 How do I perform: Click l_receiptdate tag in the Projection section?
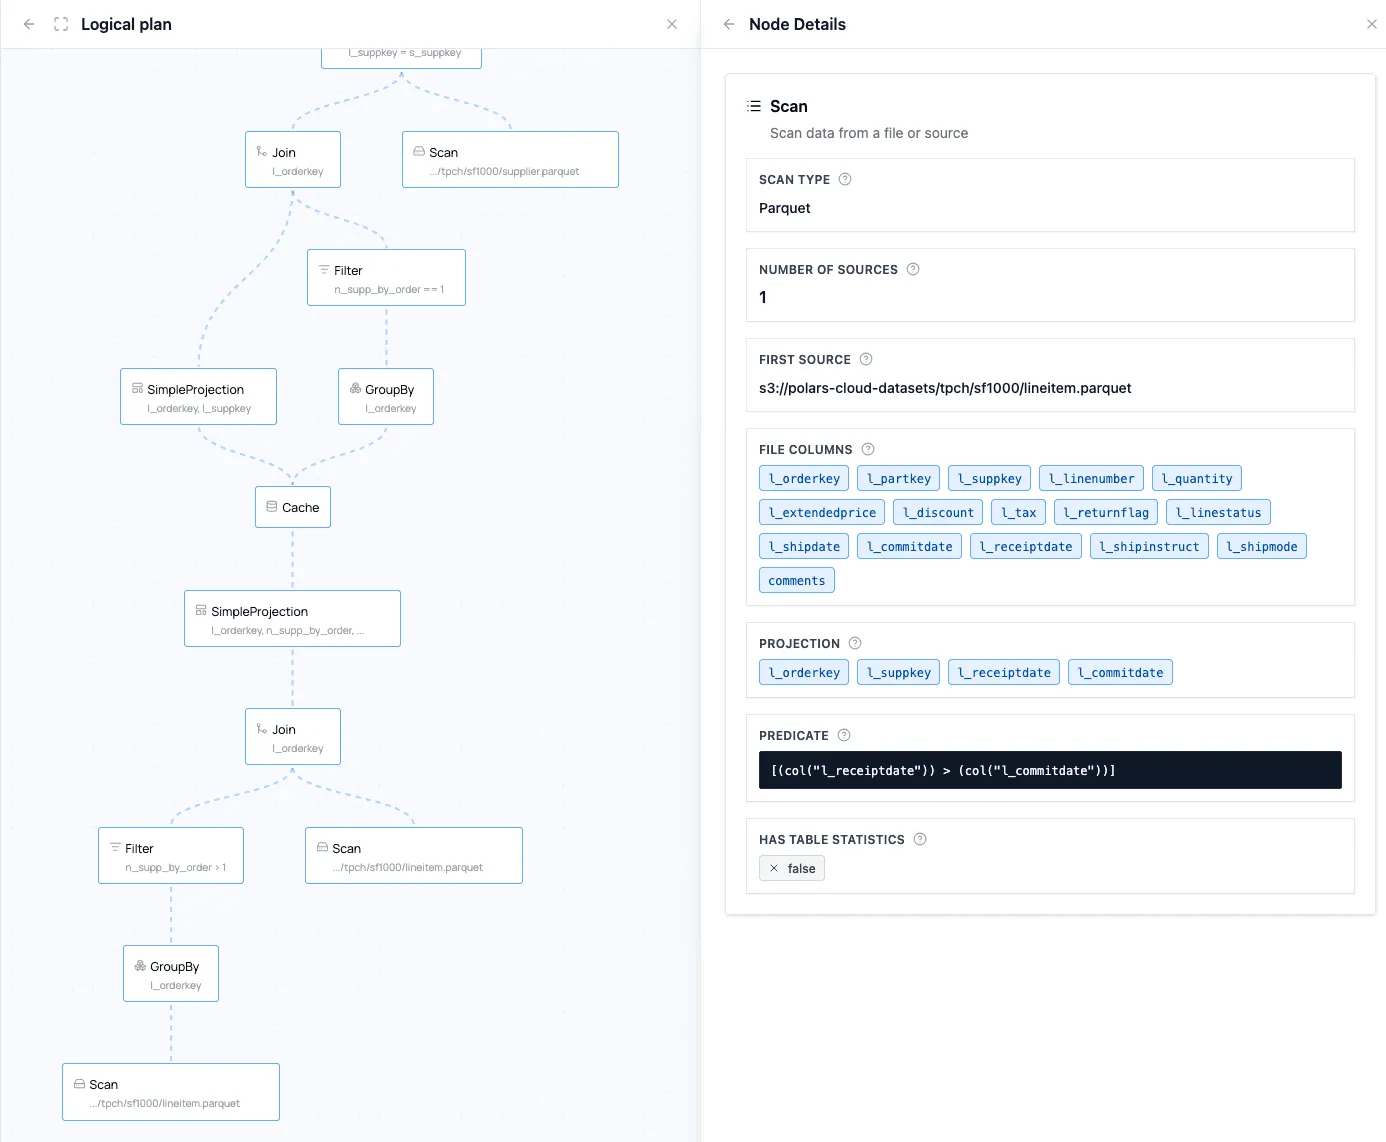click(1004, 673)
